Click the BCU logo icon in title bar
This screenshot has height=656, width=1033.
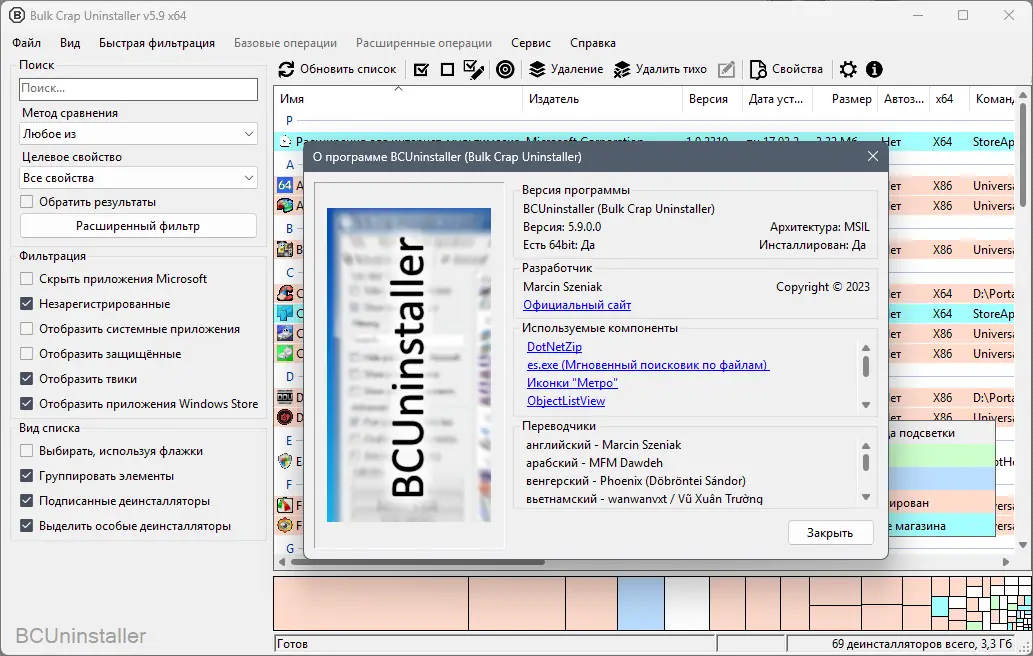[16, 14]
